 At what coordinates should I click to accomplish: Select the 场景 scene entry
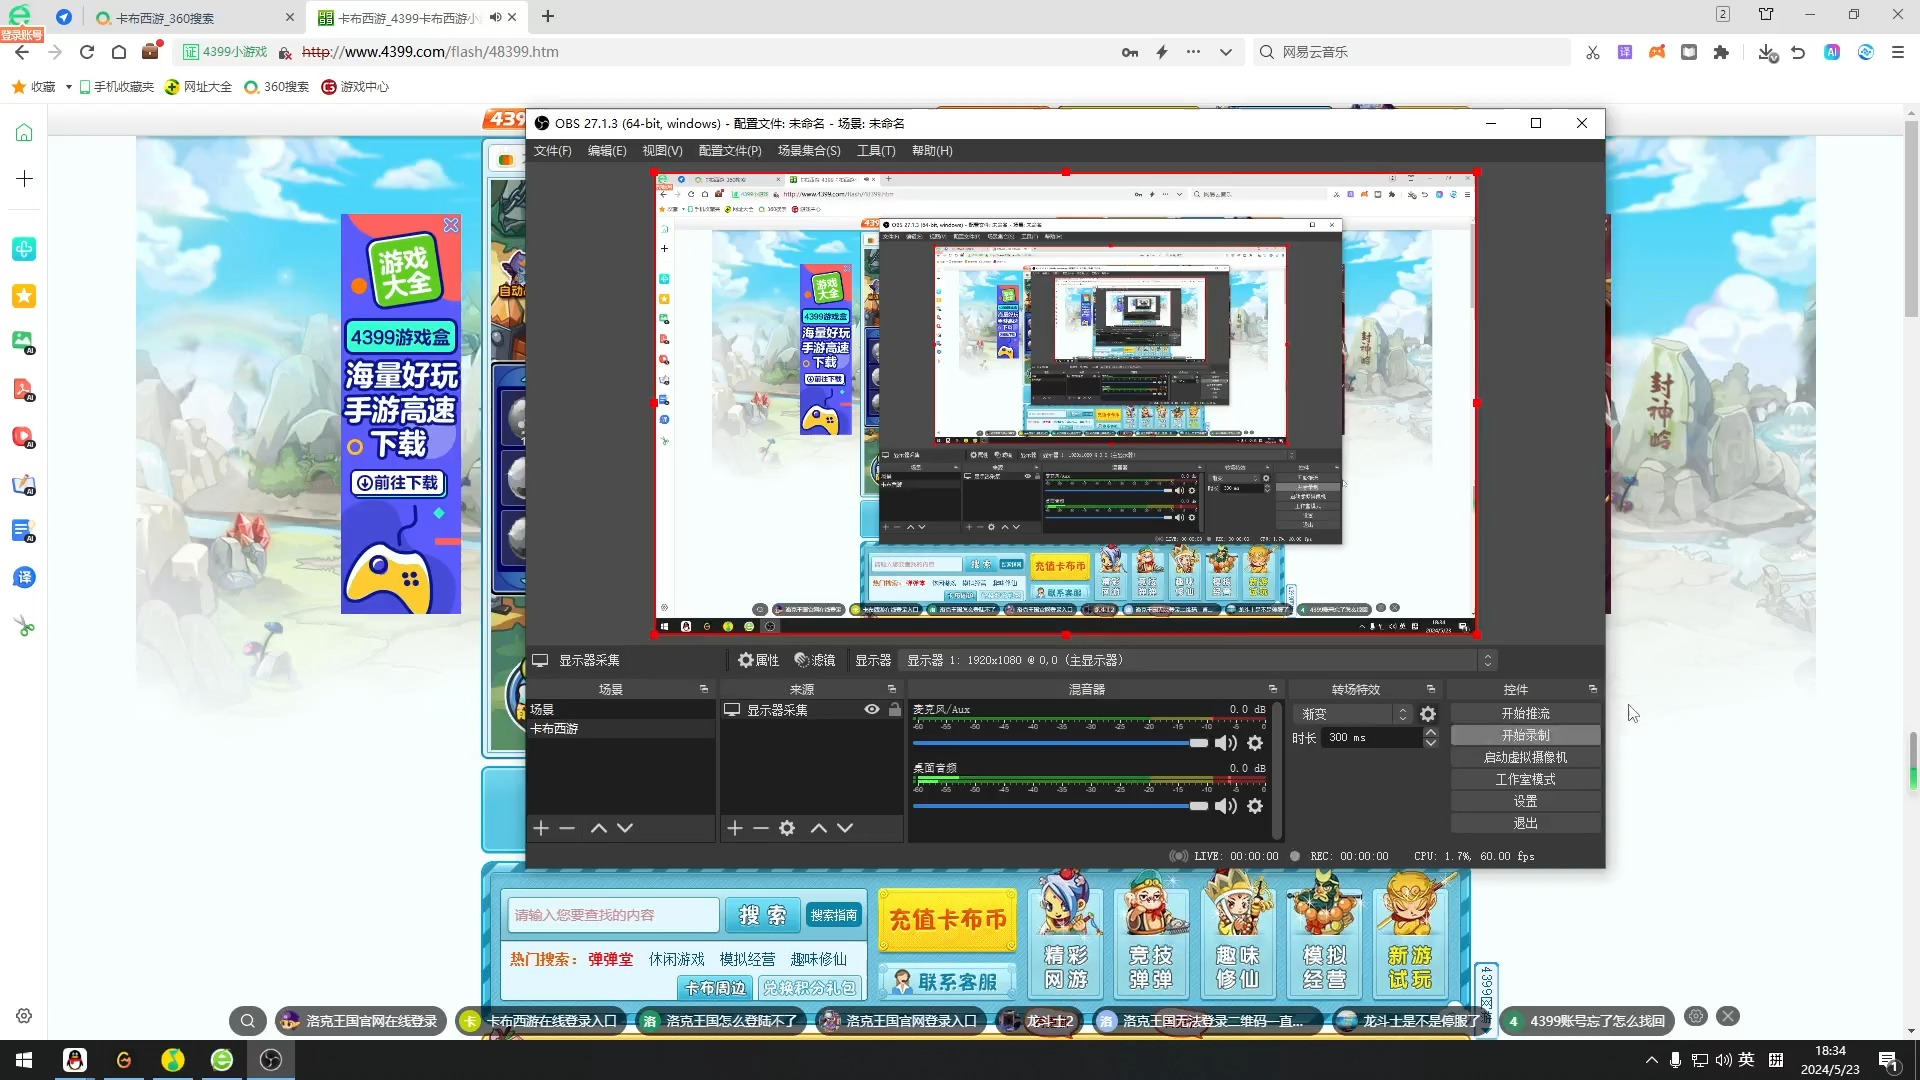(620, 709)
